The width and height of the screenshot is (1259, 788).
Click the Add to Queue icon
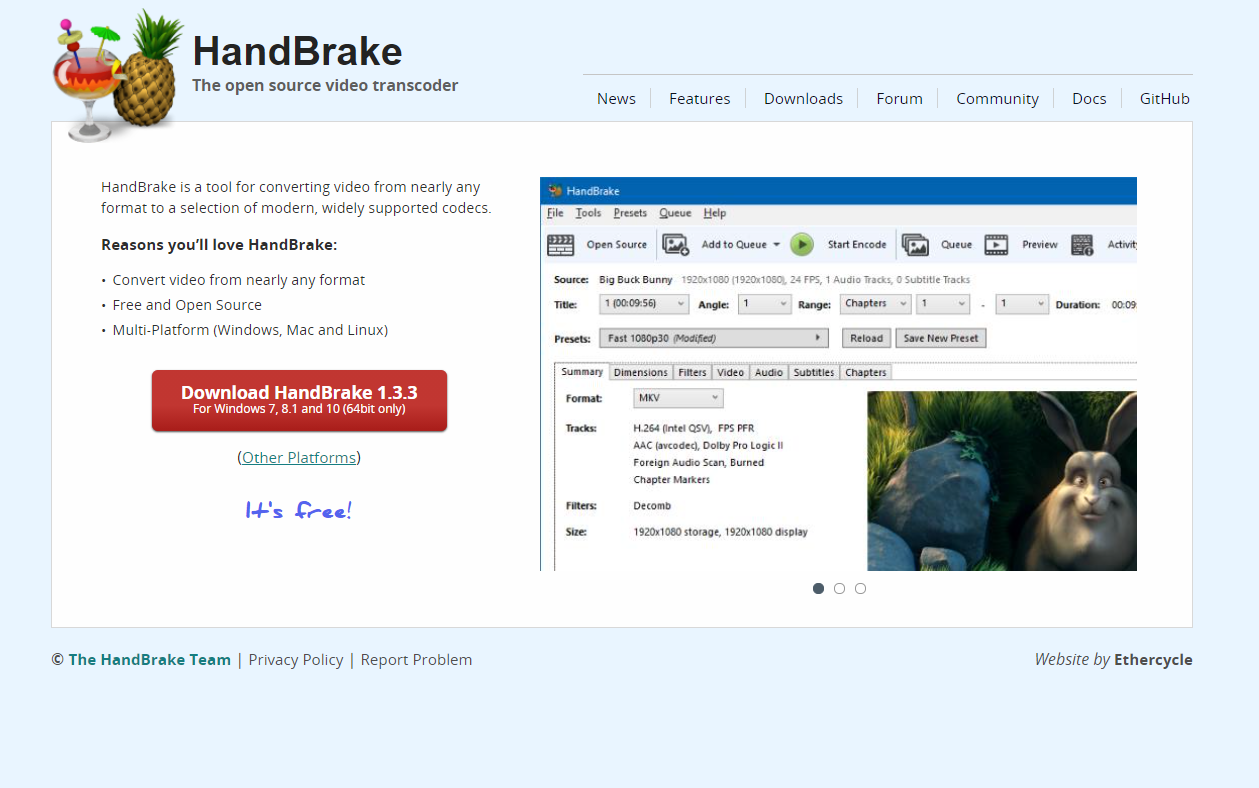(676, 245)
